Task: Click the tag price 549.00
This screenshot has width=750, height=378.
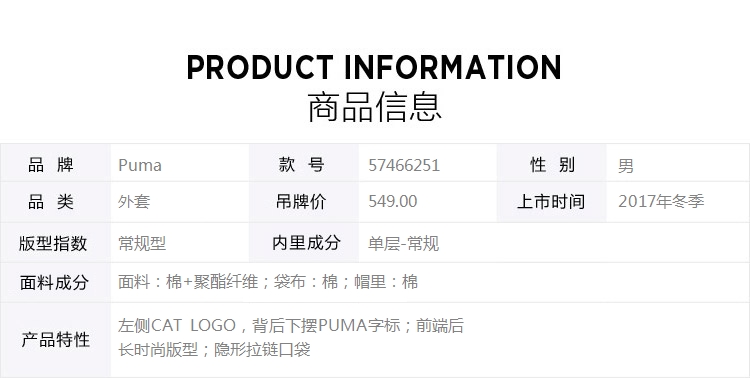Action: coord(393,201)
